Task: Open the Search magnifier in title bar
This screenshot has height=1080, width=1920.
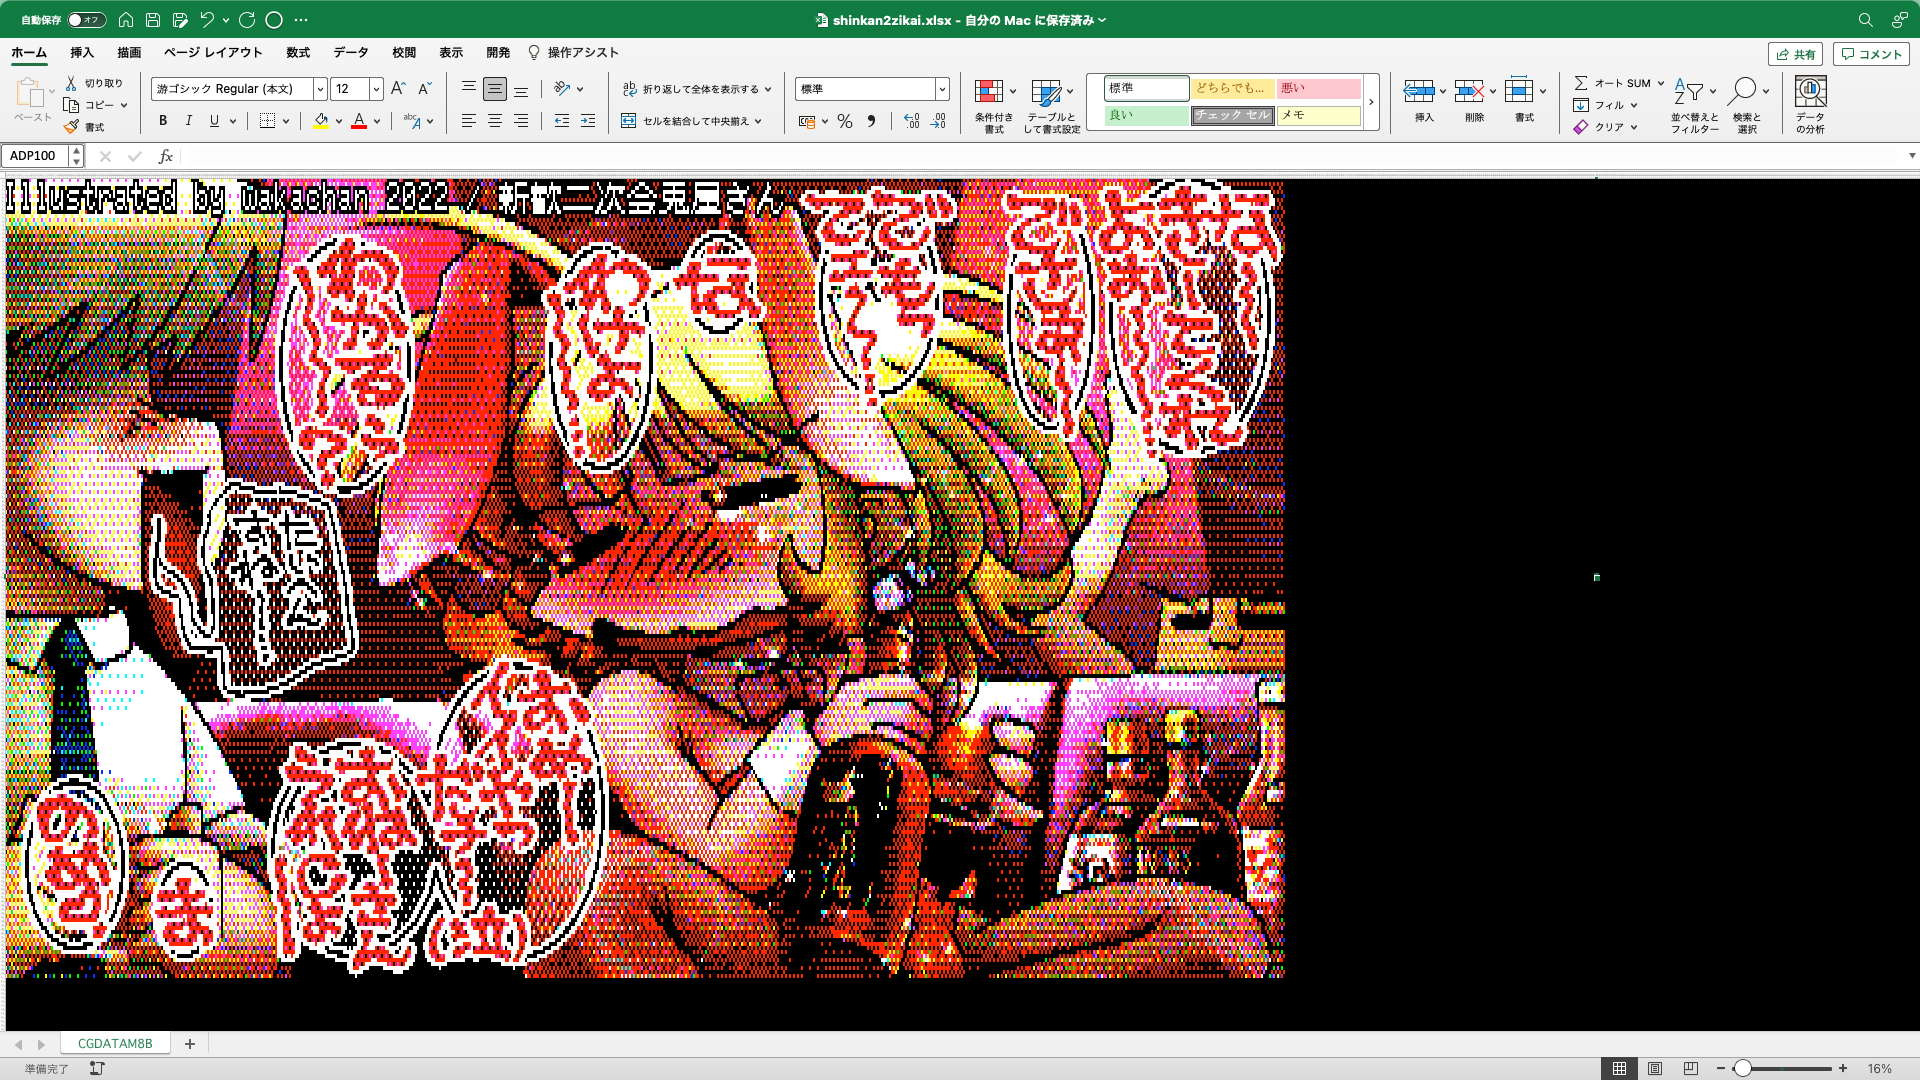Action: tap(1865, 19)
